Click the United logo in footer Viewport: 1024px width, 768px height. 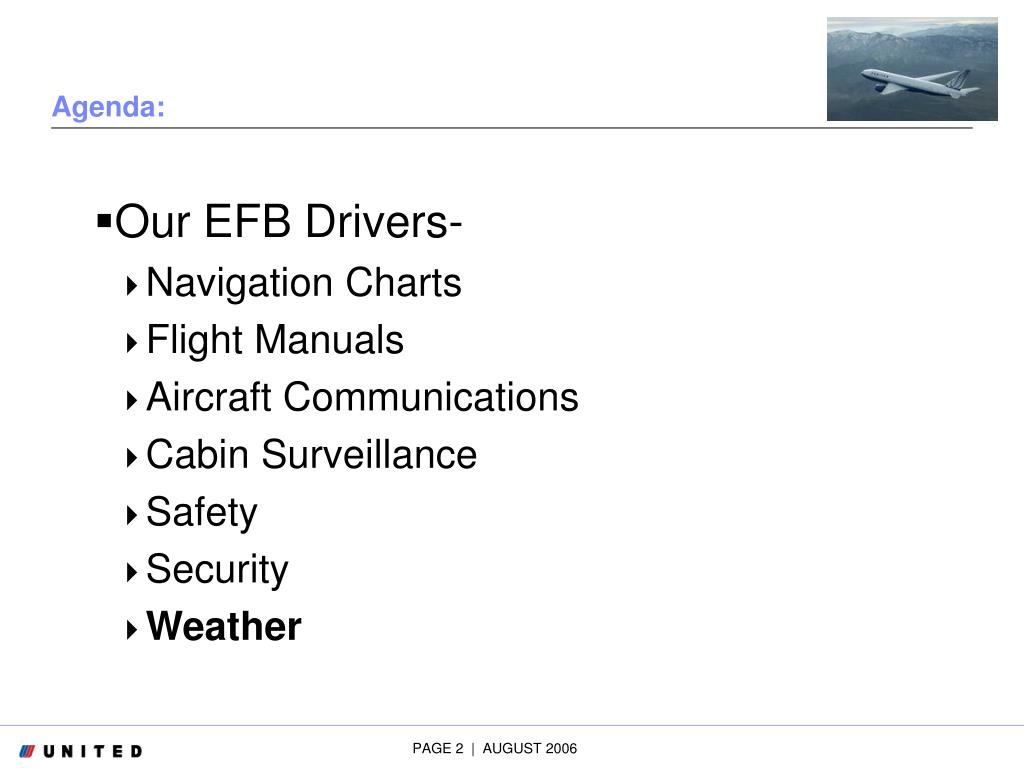pos(80,751)
